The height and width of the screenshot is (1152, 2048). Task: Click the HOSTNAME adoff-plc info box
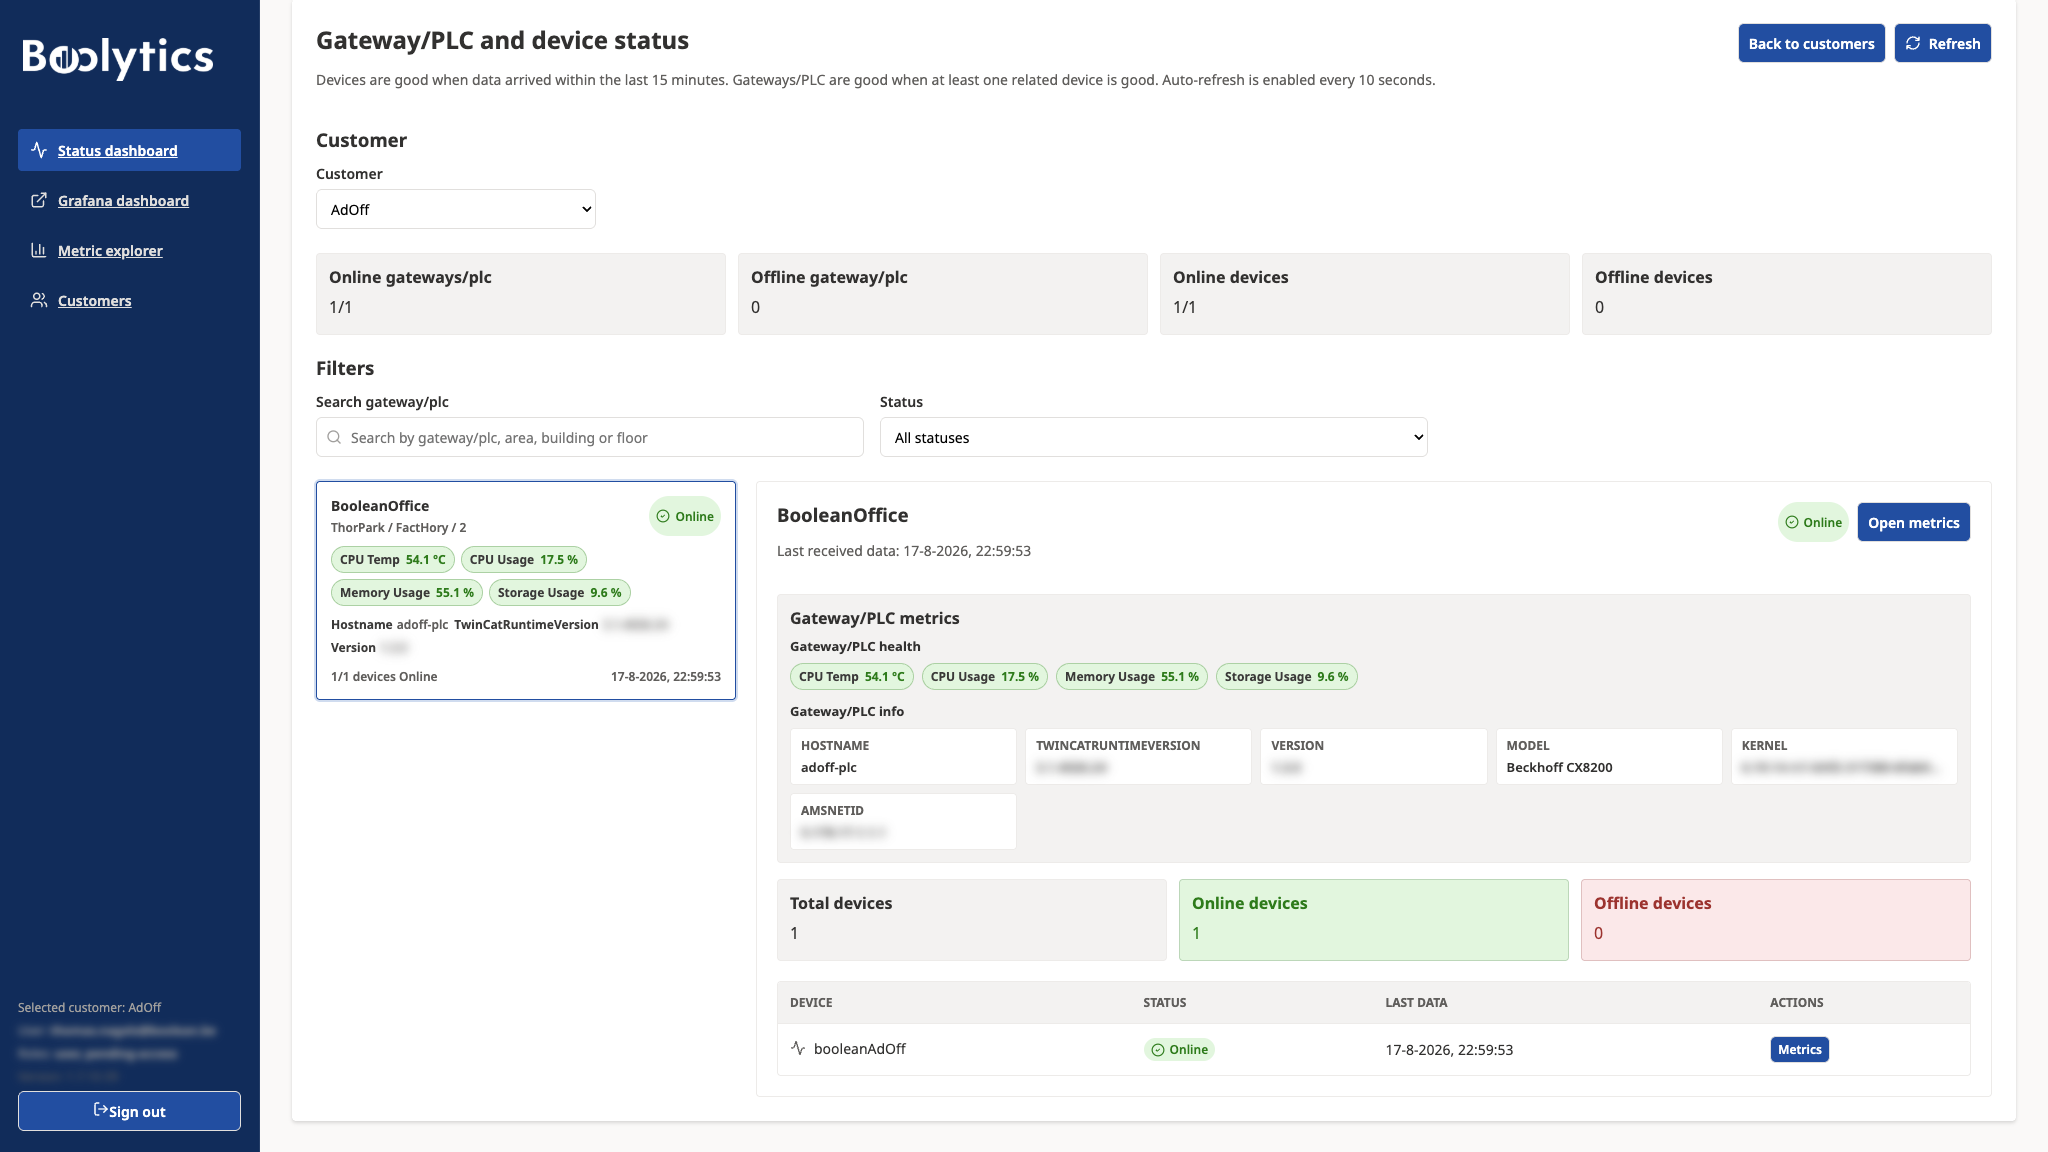(x=903, y=756)
